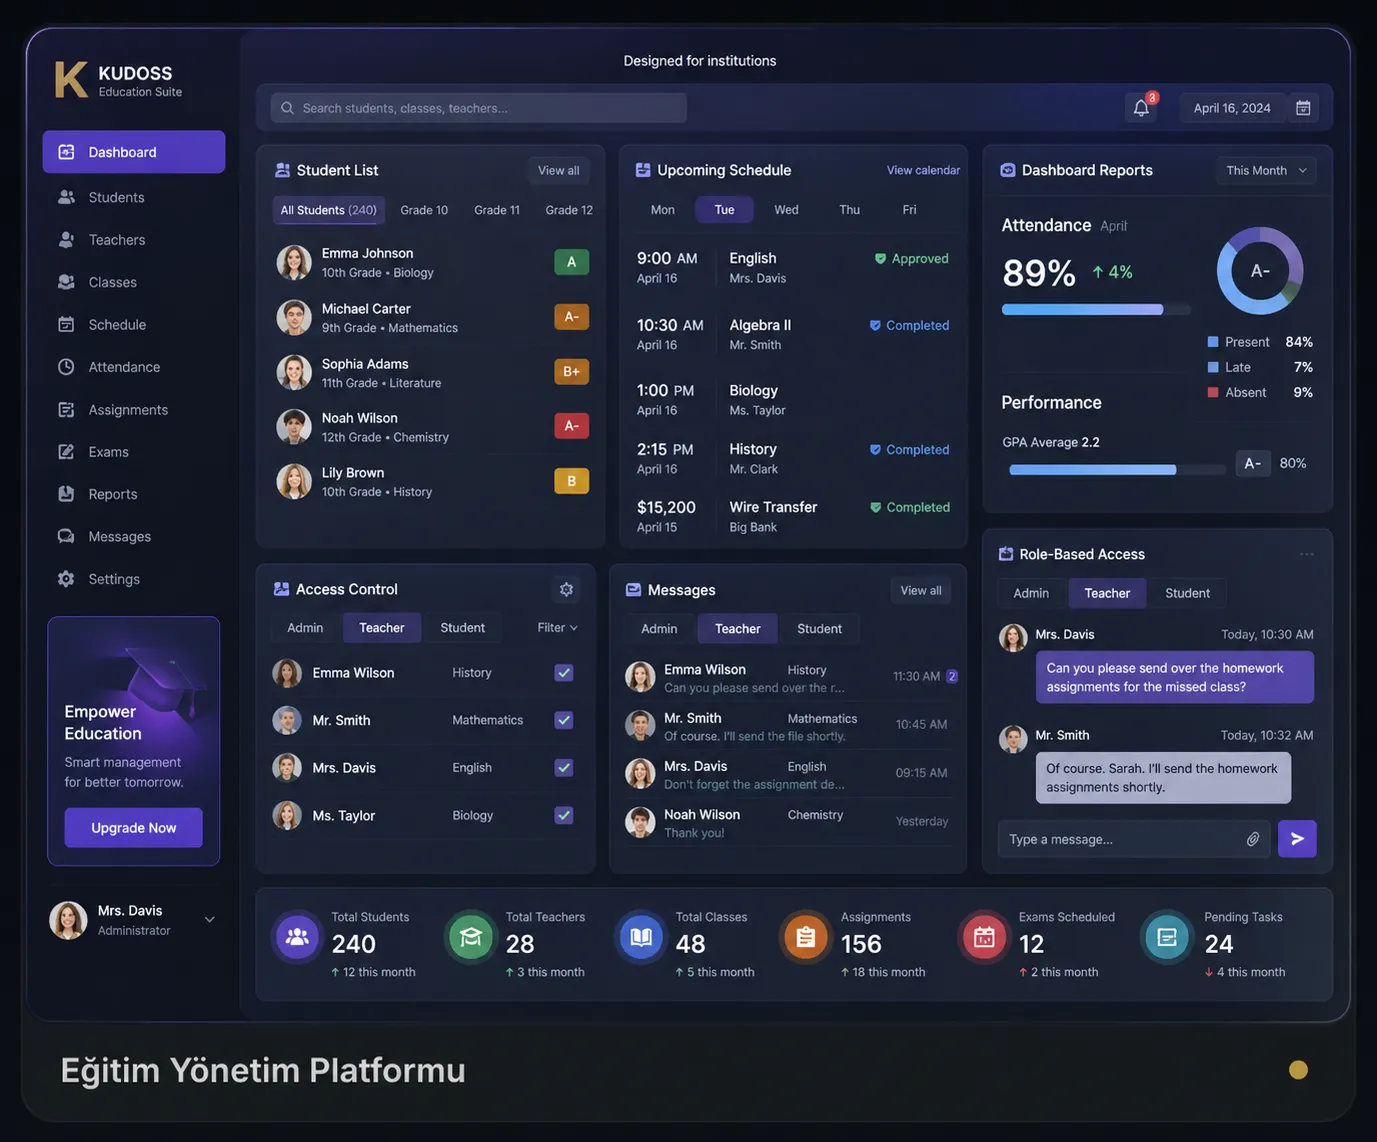Click the Type a message field

(1134, 839)
